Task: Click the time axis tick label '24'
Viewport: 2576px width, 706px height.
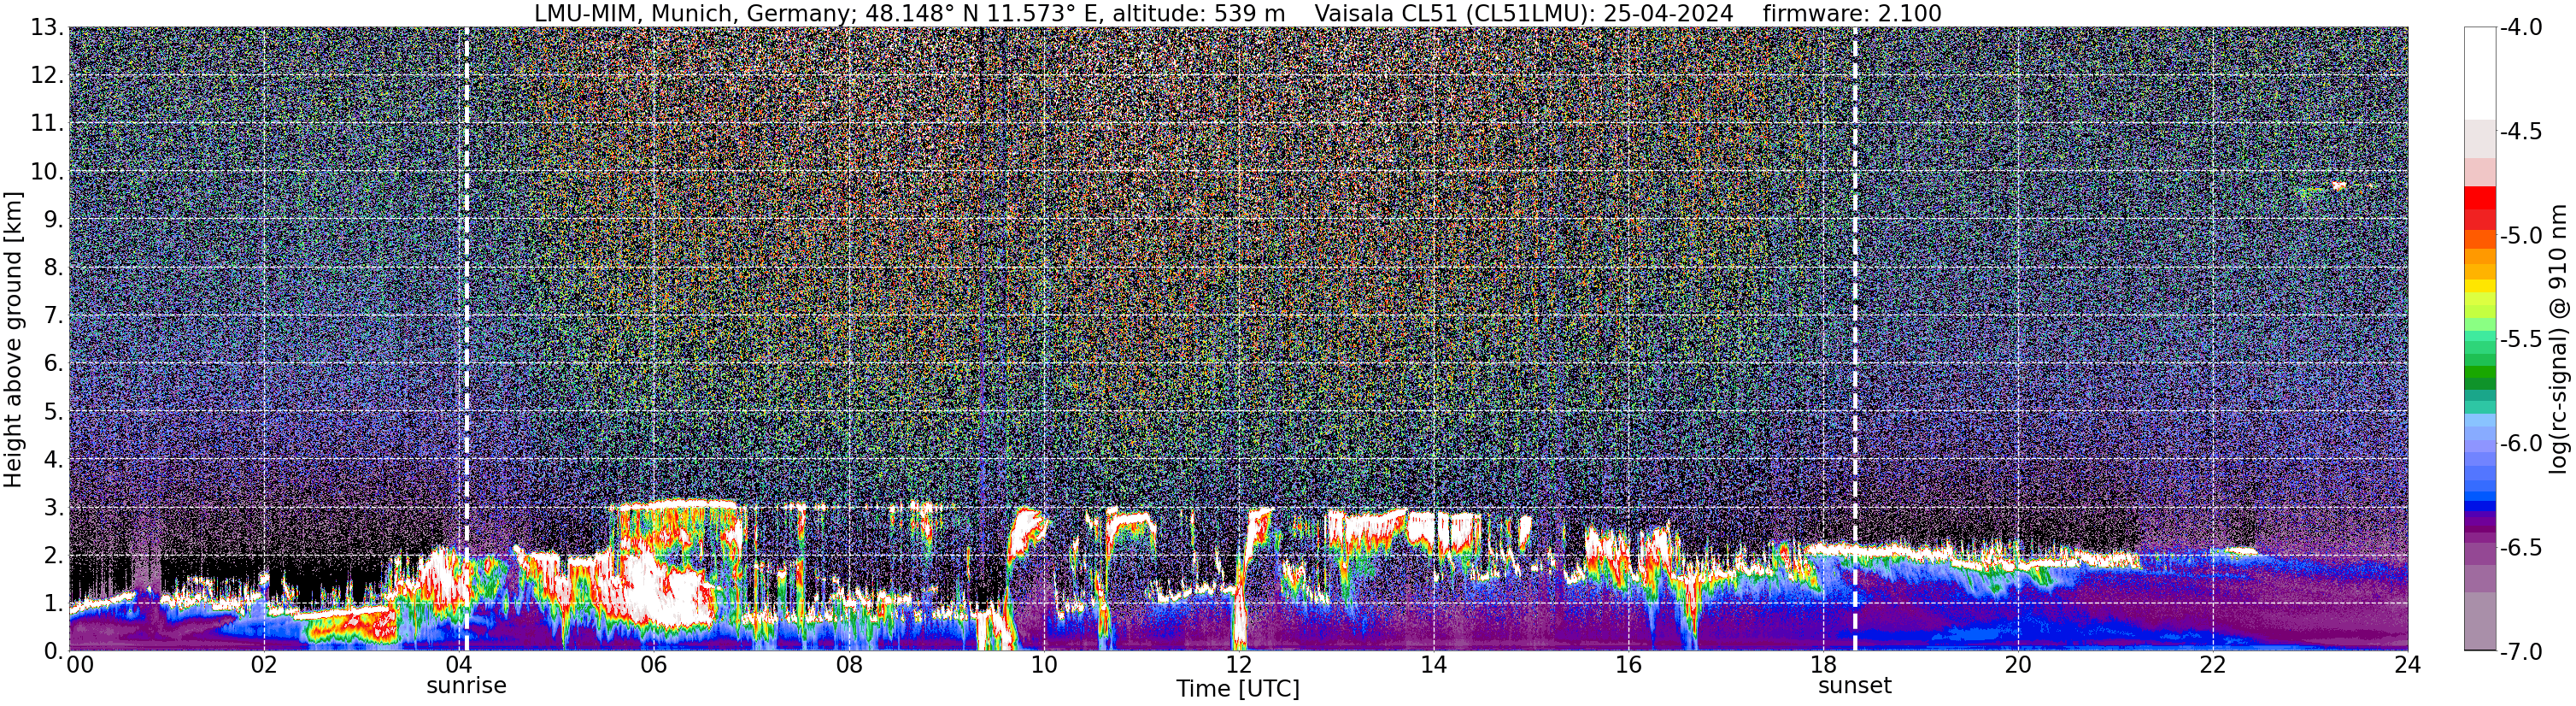Action: [x=2407, y=665]
